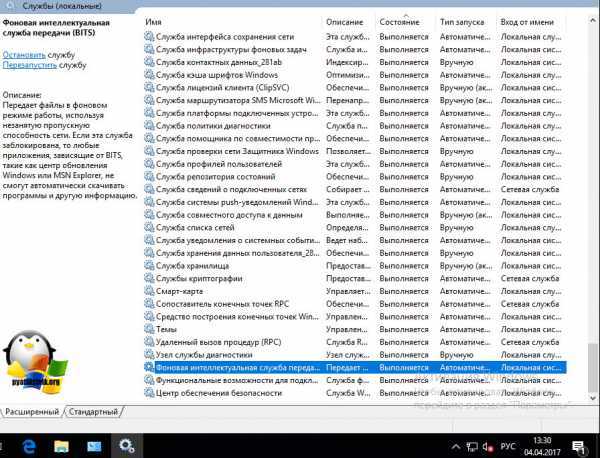Switch to the Расширенный tab
The width and height of the screenshot is (600, 458).
(x=32, y=412)
